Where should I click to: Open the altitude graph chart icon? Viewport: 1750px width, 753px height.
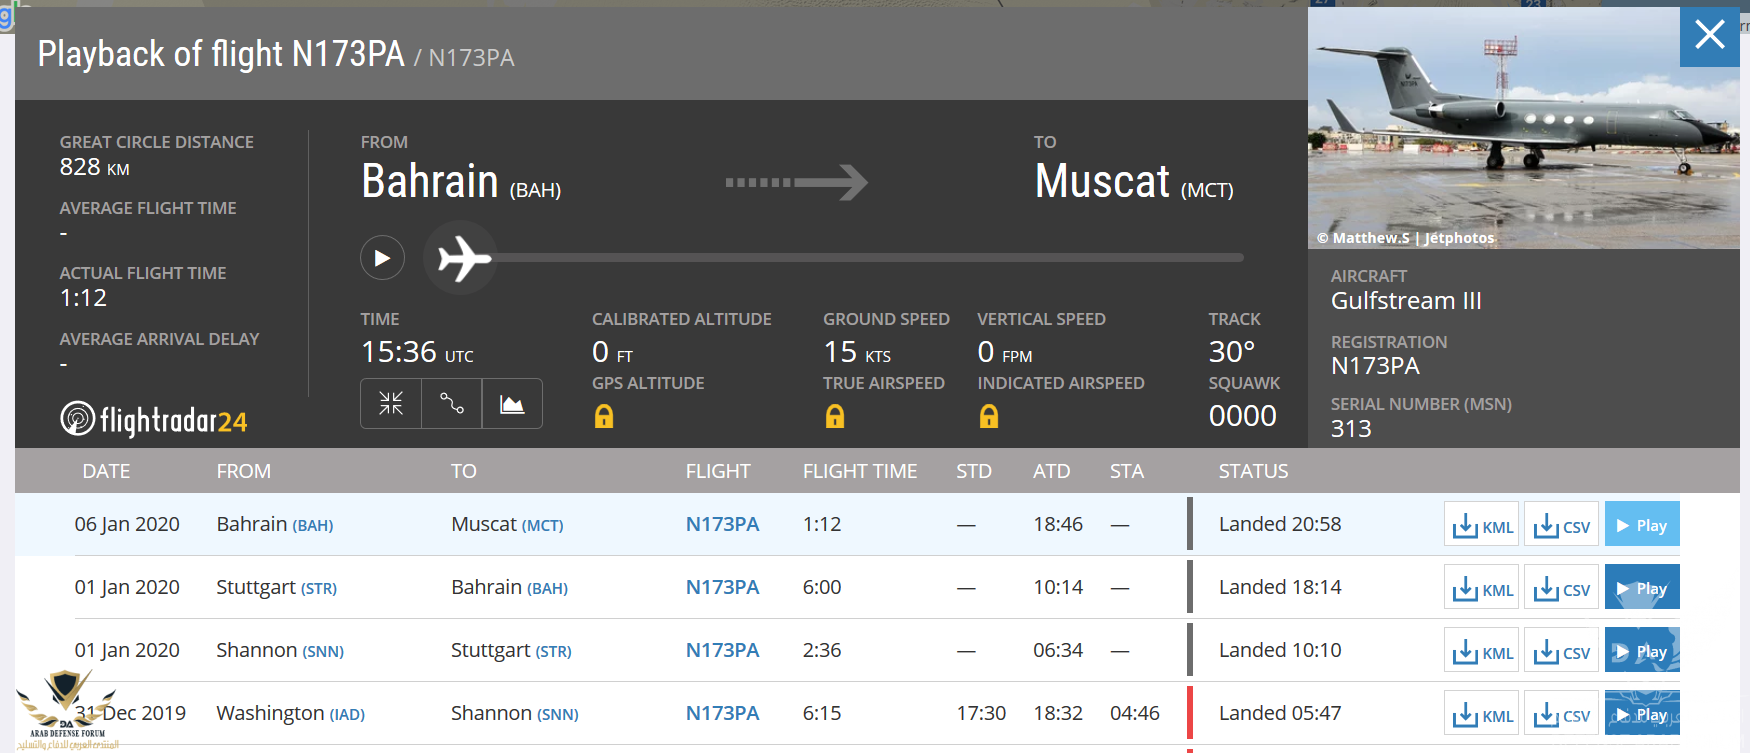[512, 404]
